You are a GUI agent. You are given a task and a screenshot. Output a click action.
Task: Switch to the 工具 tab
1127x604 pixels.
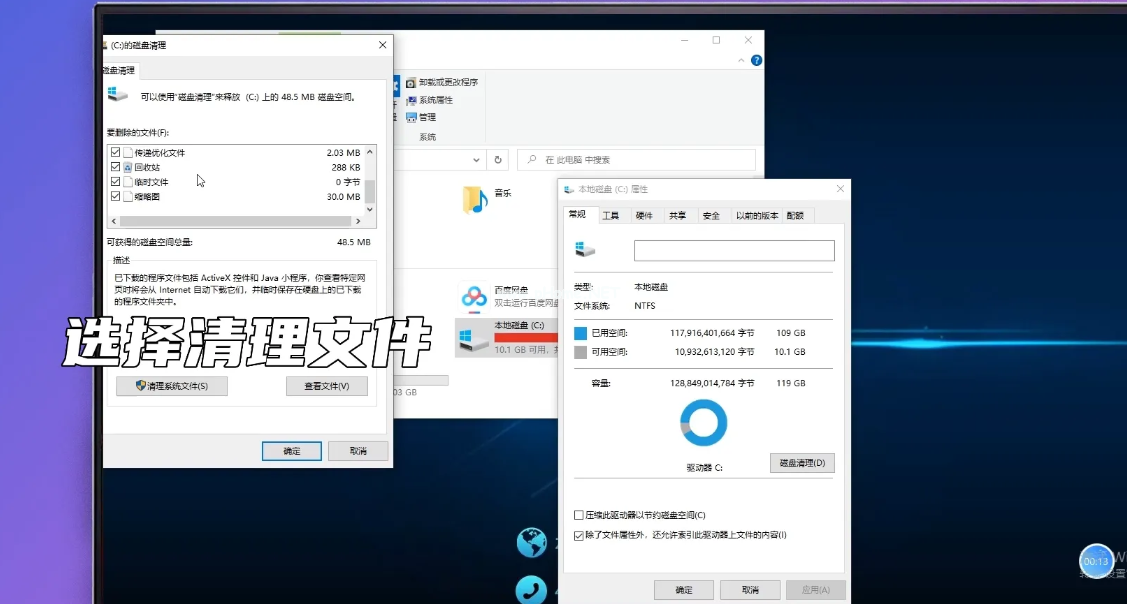610,215
